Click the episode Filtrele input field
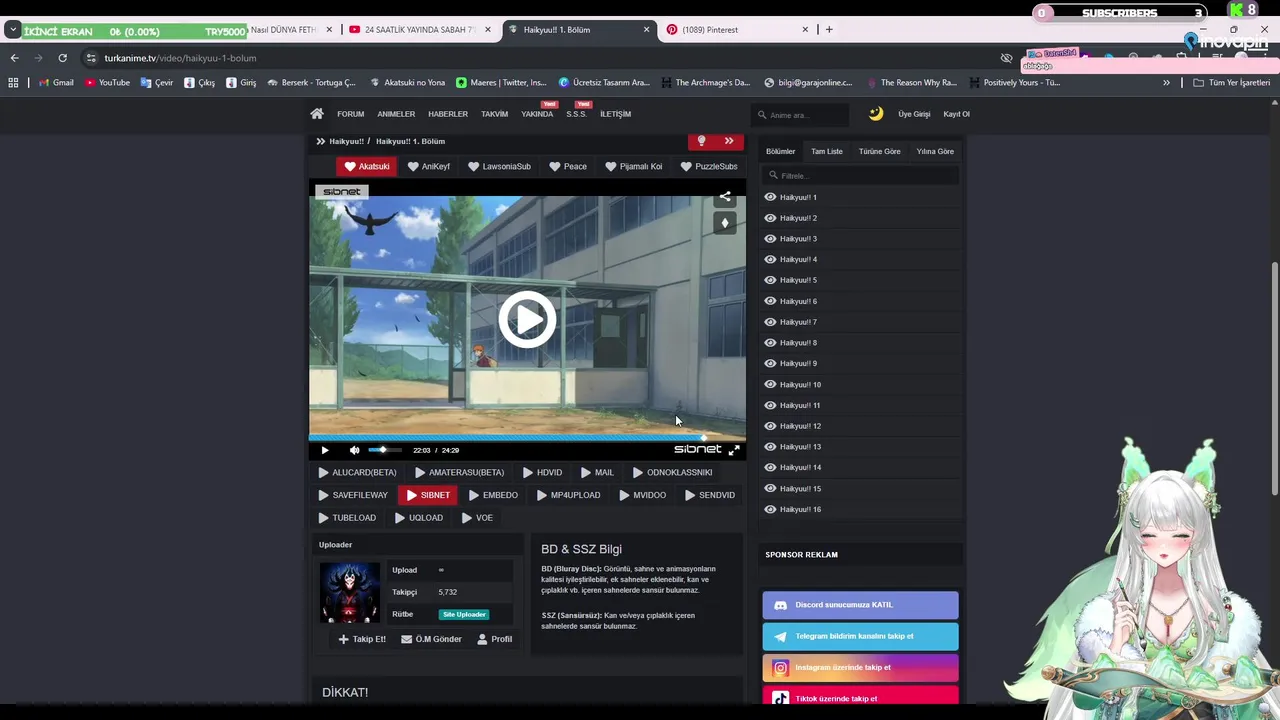Screen dimensions: 1280x720 [x=861, y=175]
